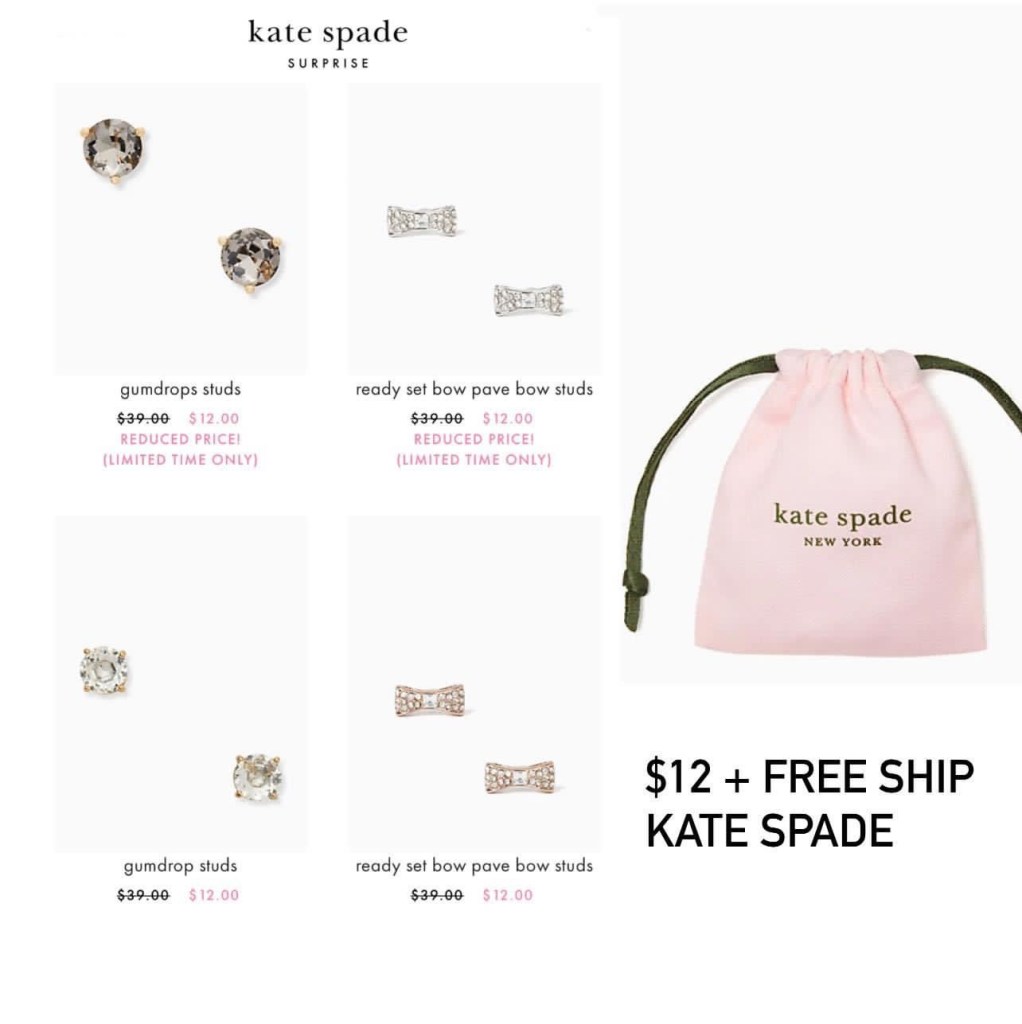This screenshot has width=1022, height=1024.
Task: Click the "gumdrop studs" product title
Action: click(180, 866)
